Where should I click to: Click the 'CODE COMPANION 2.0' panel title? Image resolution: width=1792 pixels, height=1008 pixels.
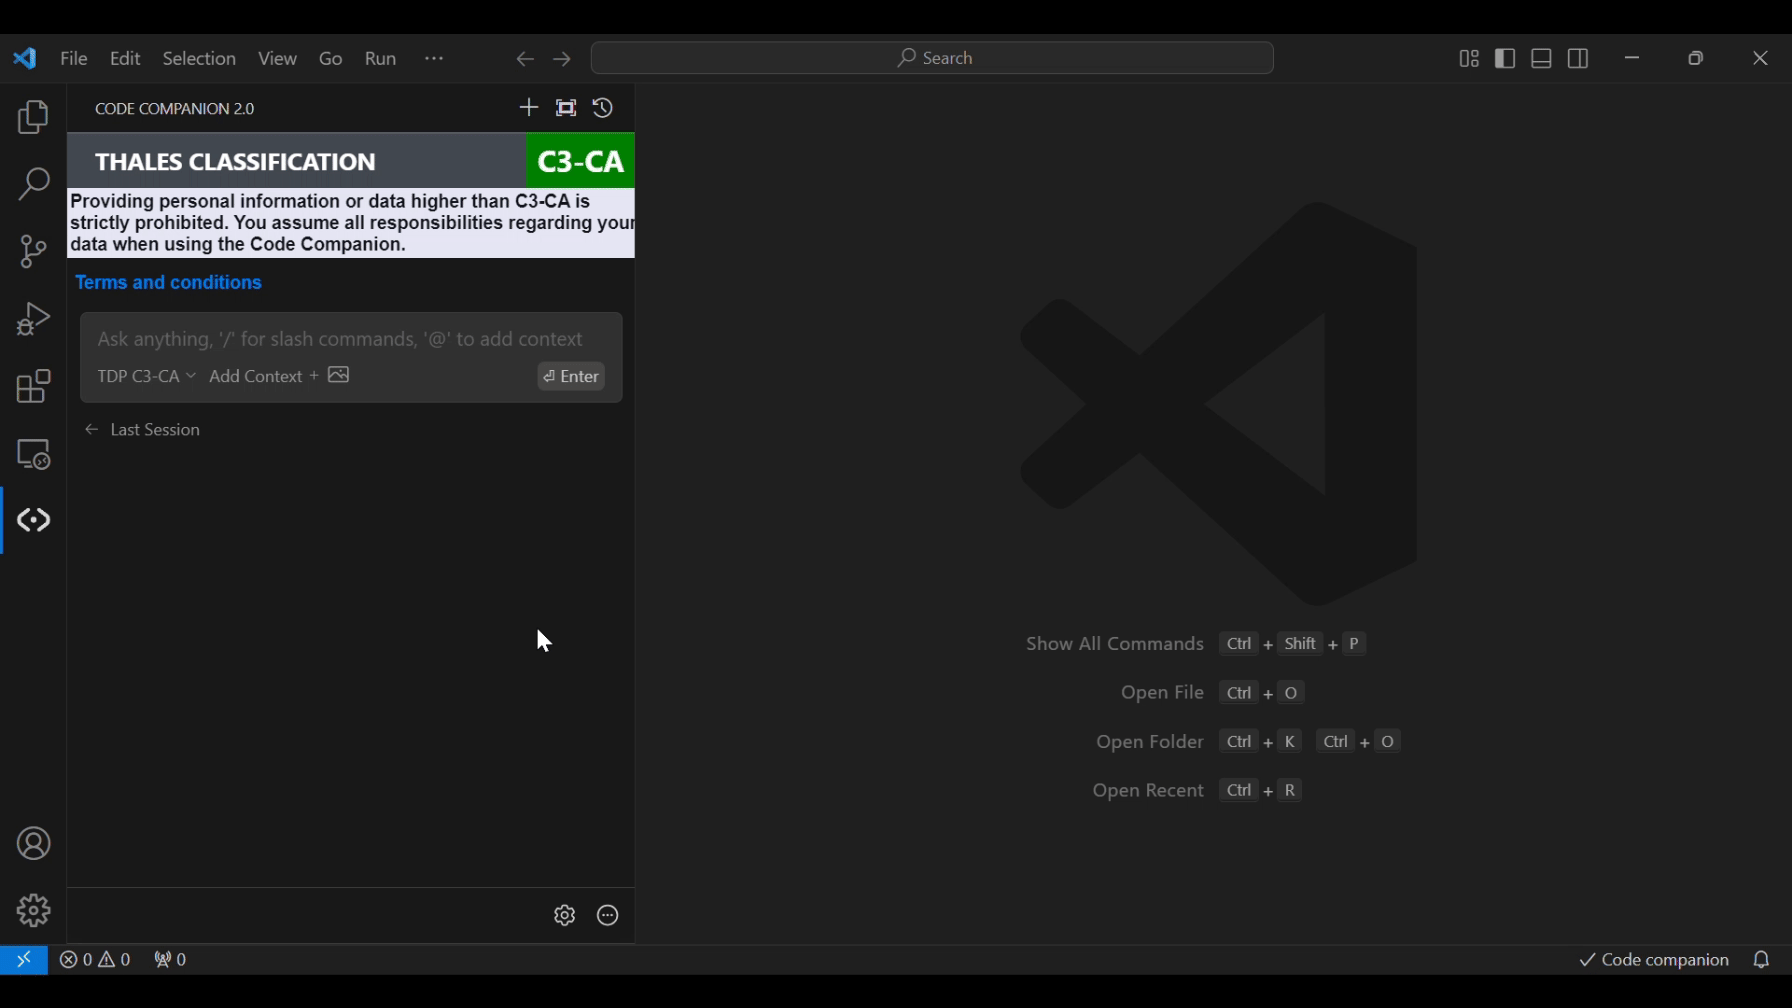coord(175,108)
